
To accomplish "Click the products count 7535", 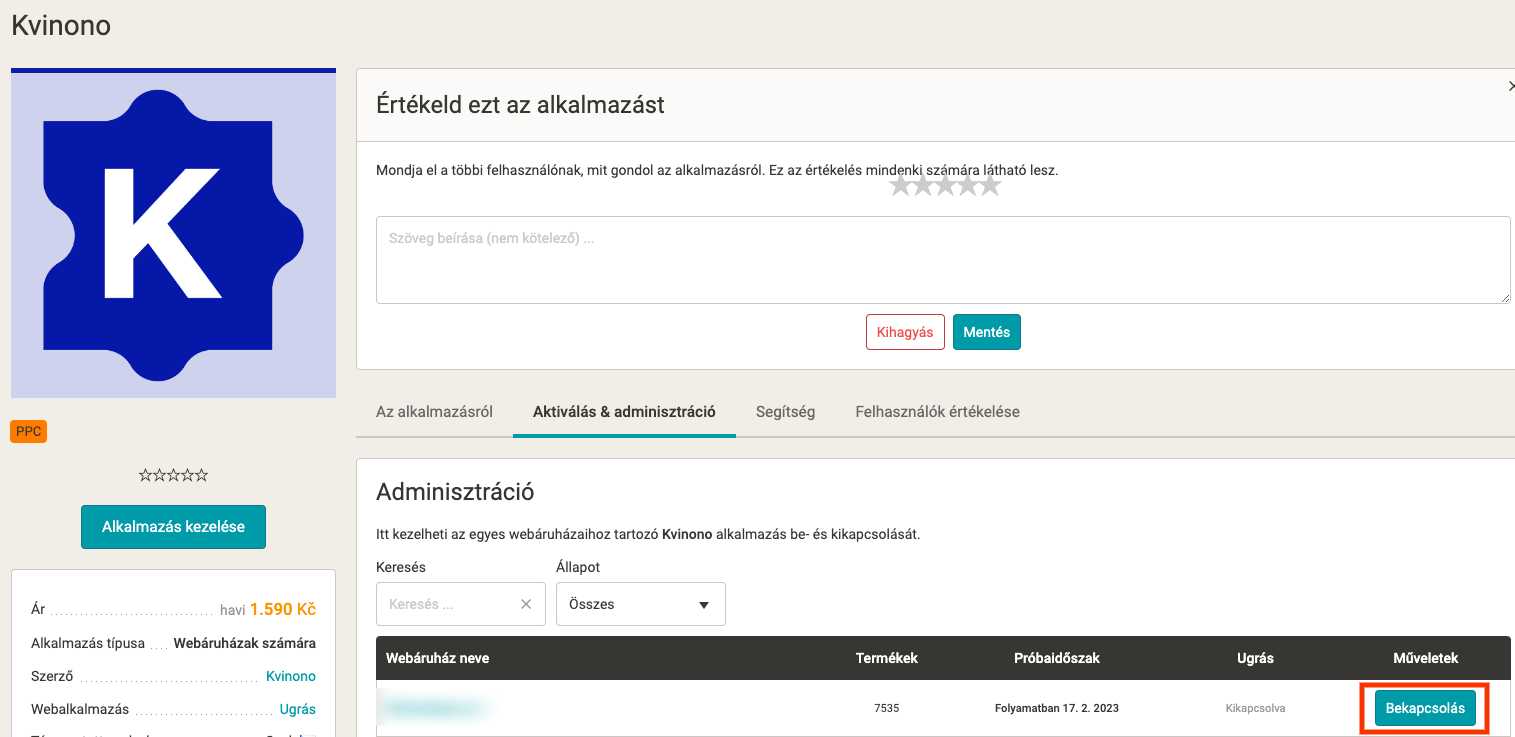I will pos(887,708).
